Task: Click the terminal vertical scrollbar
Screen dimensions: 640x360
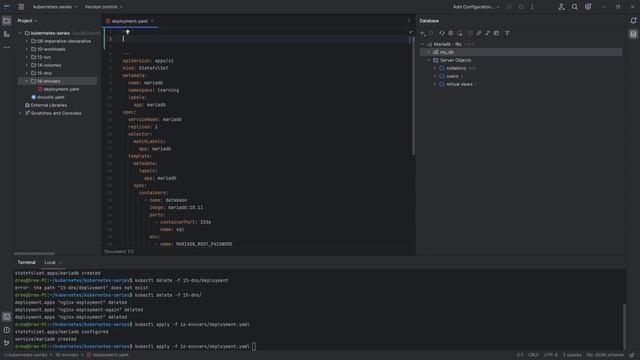Action: 624,327
